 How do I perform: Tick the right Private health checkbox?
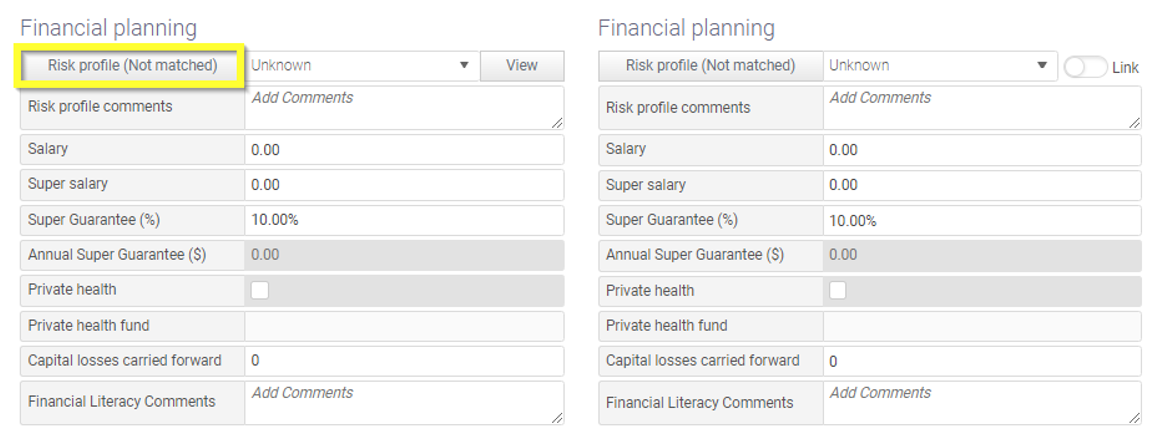pyautogui.click(x=838, y=290)
